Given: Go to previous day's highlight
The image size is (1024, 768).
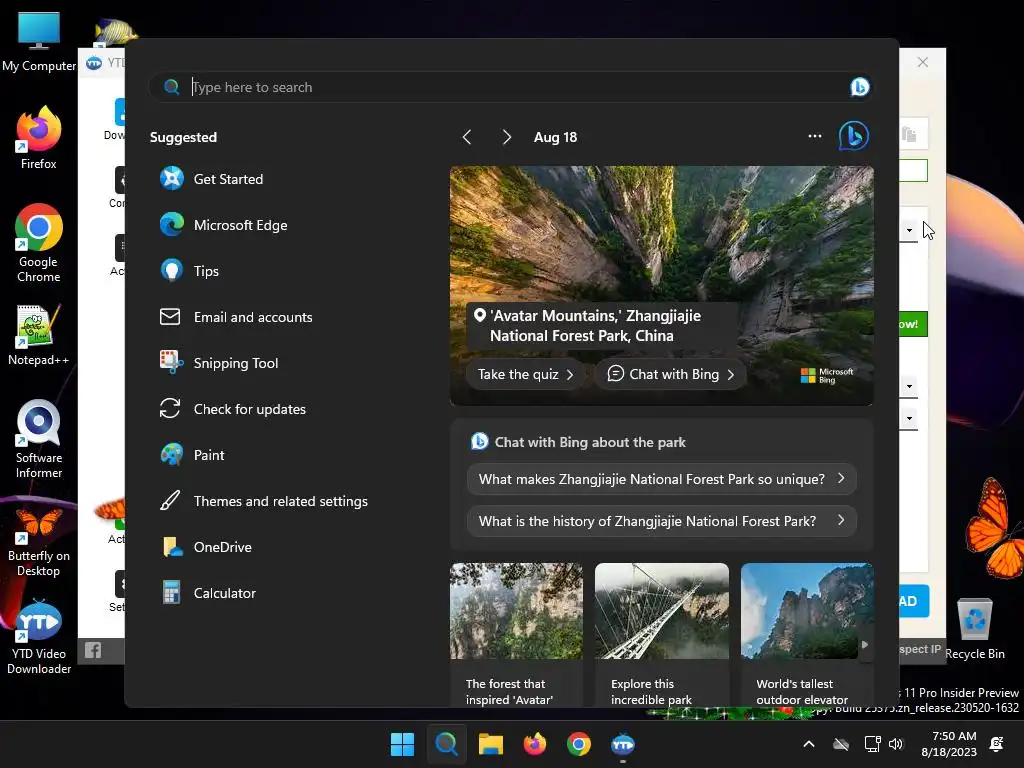Looking at the screenshot, I should pos(466,137).
